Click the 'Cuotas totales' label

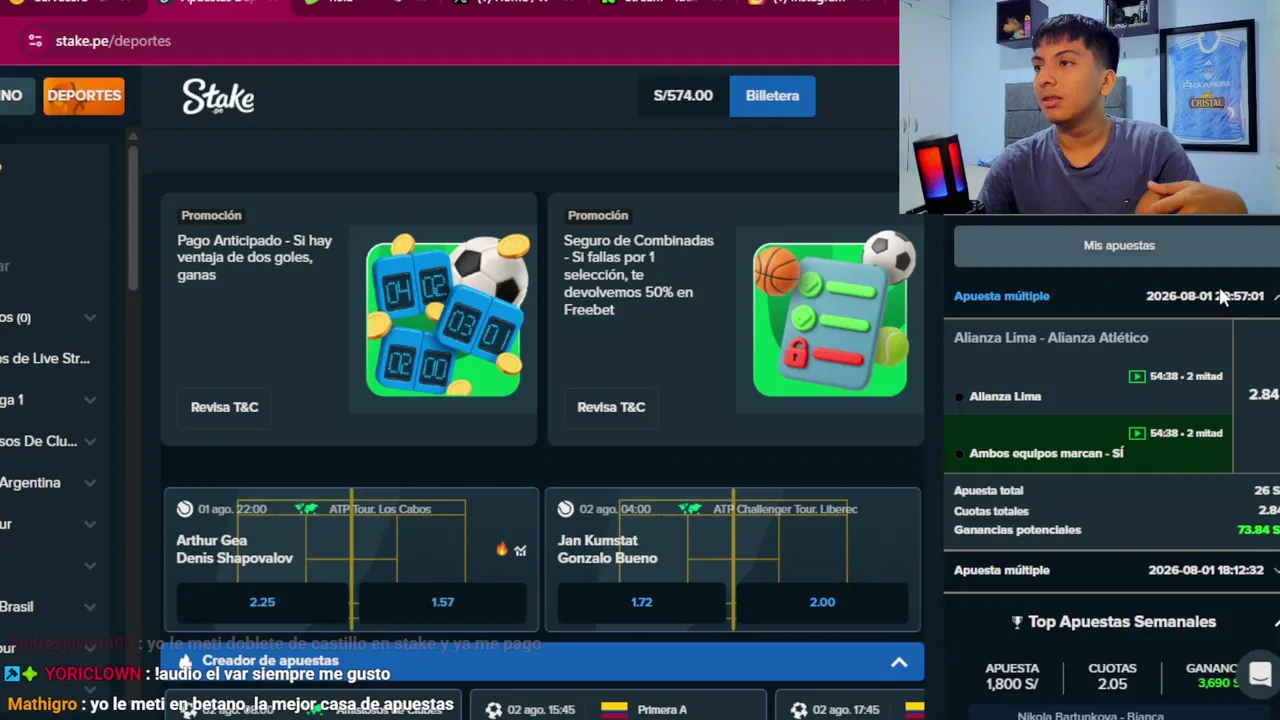991,511
